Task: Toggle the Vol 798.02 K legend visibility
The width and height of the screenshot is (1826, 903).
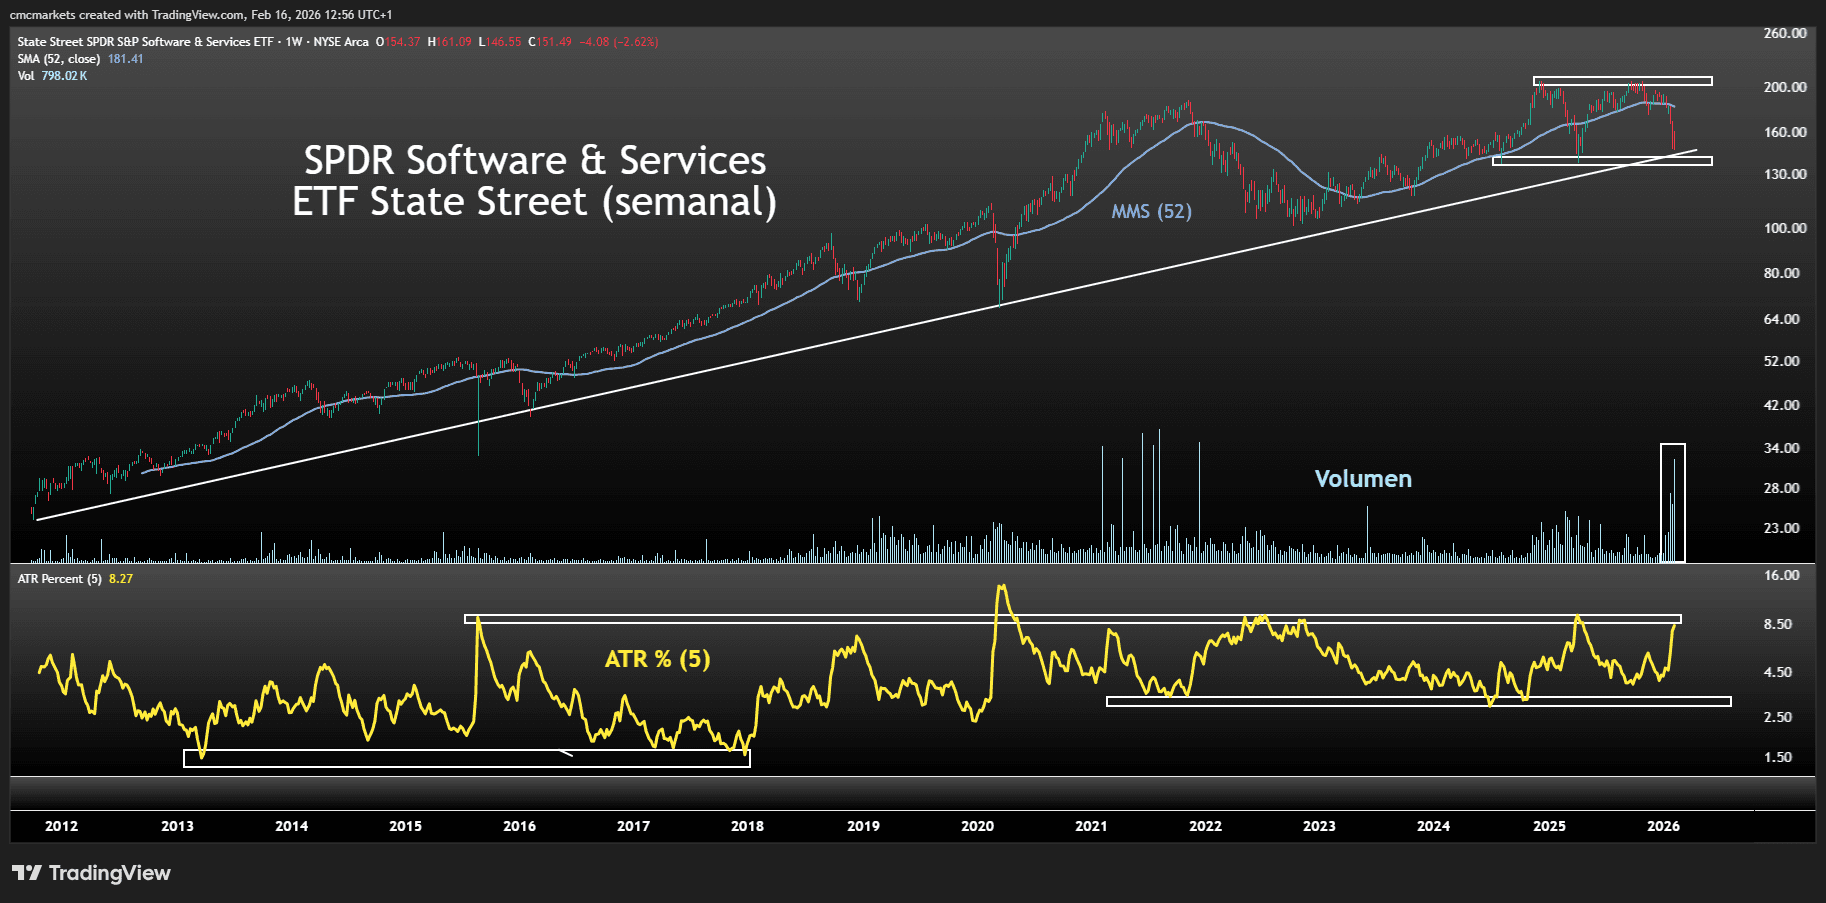Action: (55, 75)
